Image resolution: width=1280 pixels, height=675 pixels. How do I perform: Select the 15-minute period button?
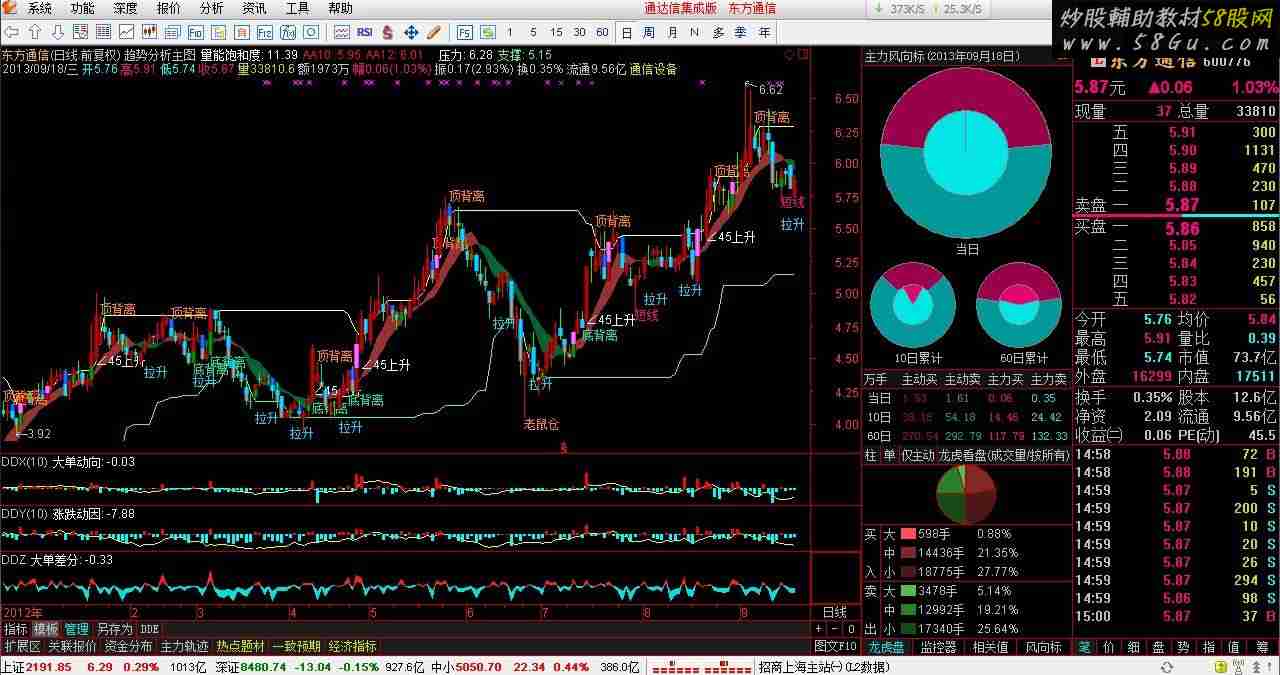pos(556,32)
